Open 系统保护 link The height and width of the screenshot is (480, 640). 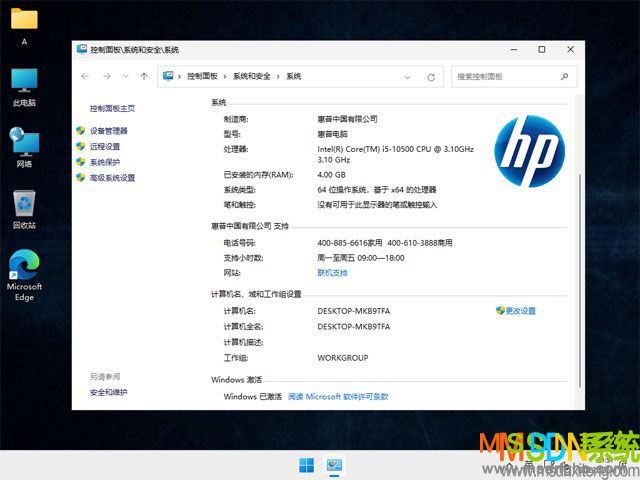(x=105, y=162)
